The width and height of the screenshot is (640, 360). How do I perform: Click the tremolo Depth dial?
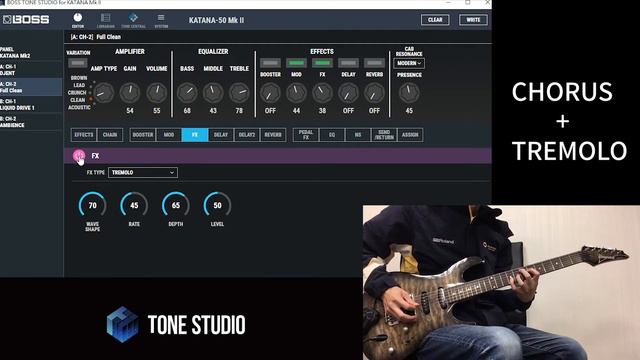(176, 205)
